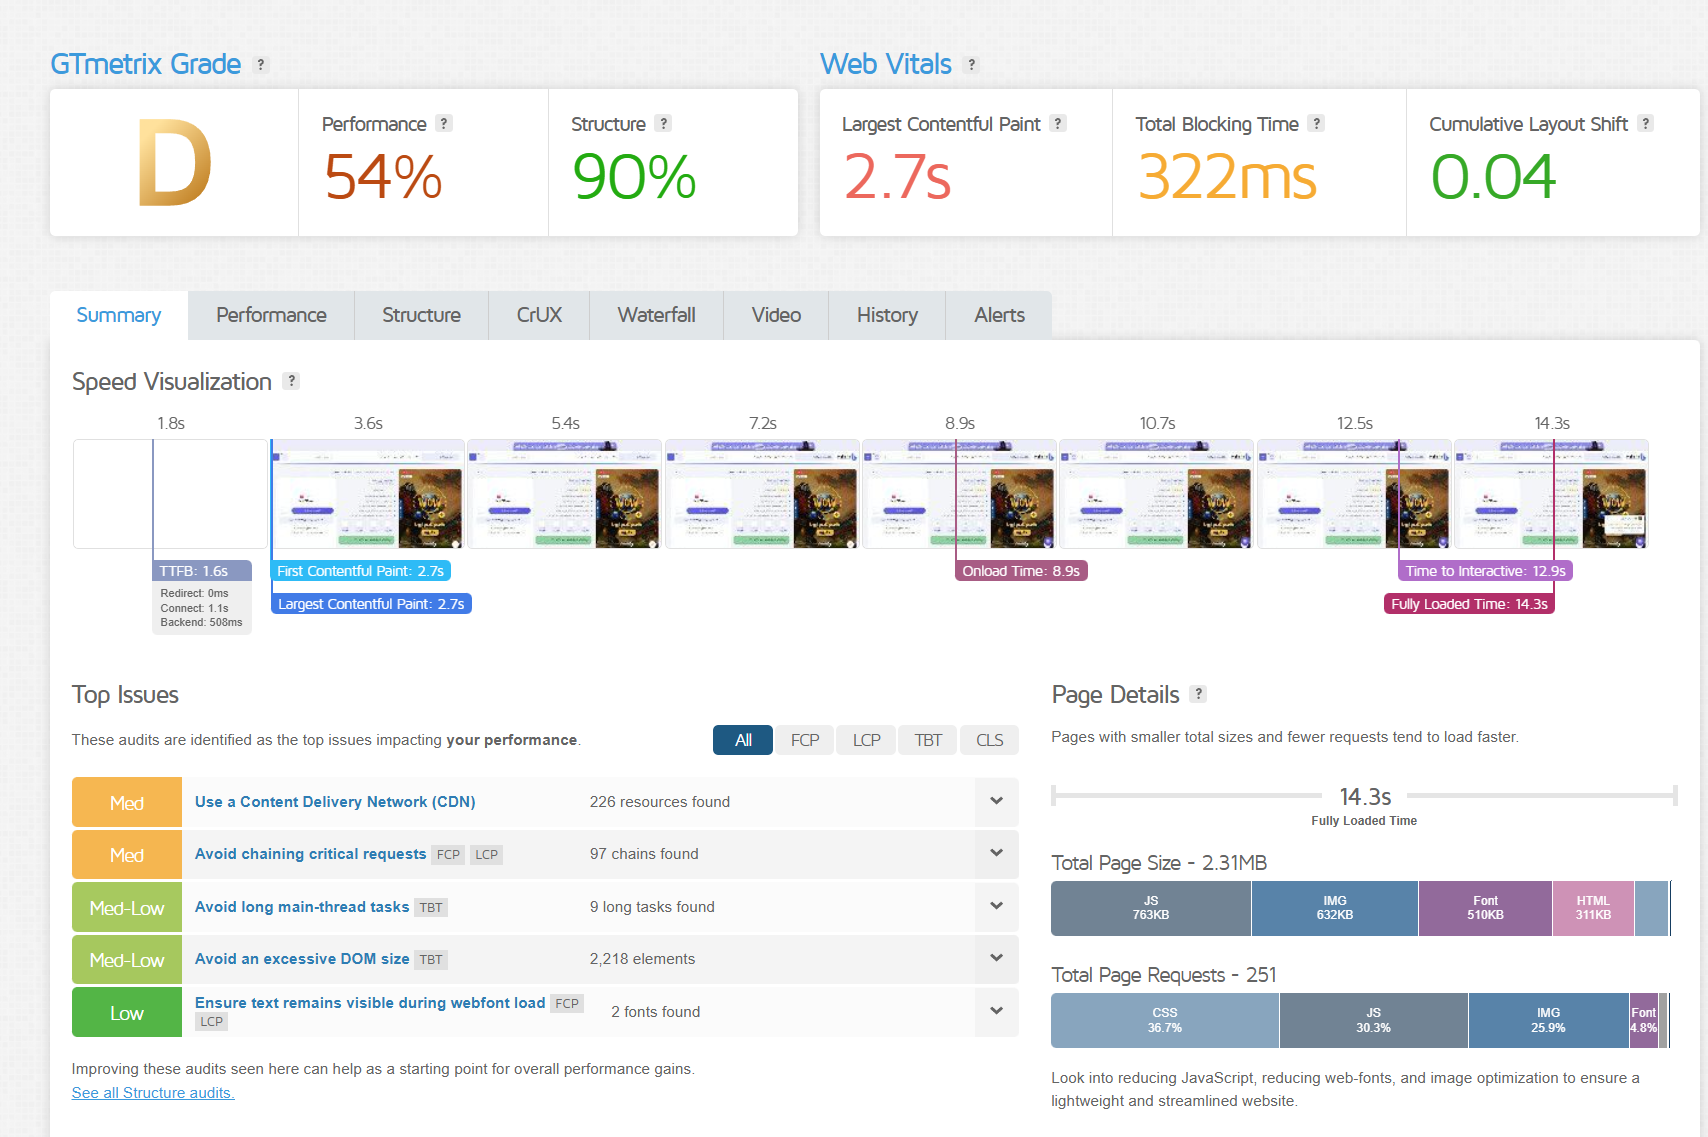Viewport: 1708px width, 1137px height.
Task: Switch to the Waterfall tab
Action: click(656, 315)
